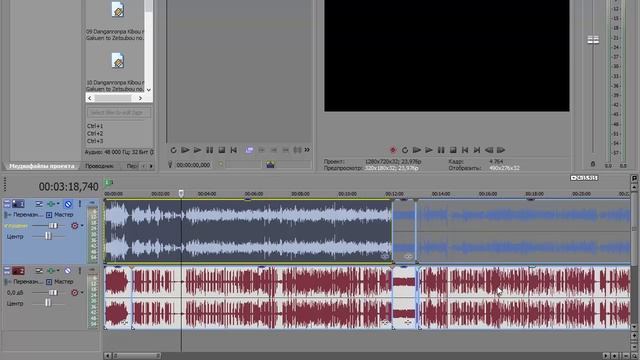Pause the trimmer playback
The image size is (640, 360).
point(209,150)
